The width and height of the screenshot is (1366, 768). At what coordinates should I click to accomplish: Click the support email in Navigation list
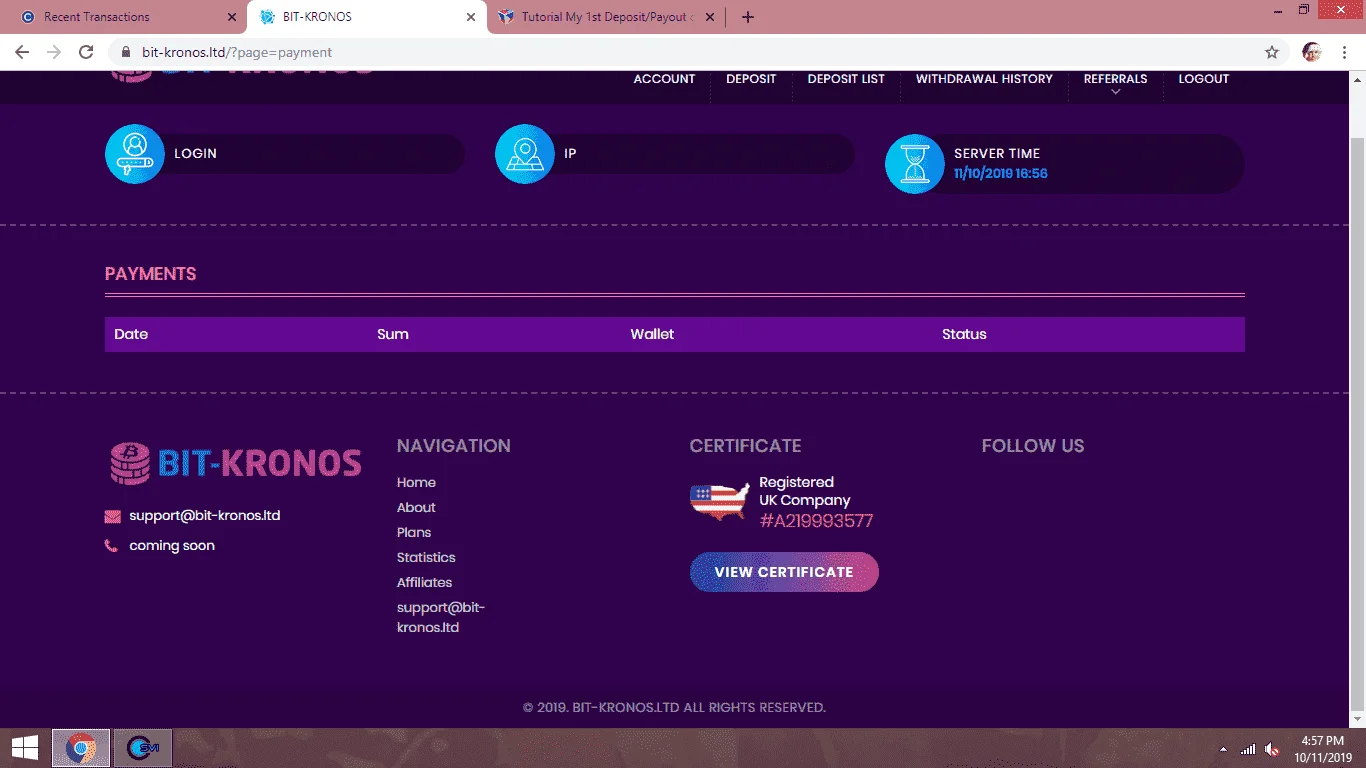click(441, 618)
